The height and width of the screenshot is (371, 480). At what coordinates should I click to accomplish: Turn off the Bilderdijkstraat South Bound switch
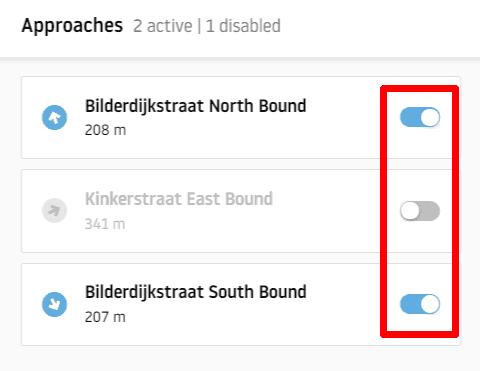420,304
